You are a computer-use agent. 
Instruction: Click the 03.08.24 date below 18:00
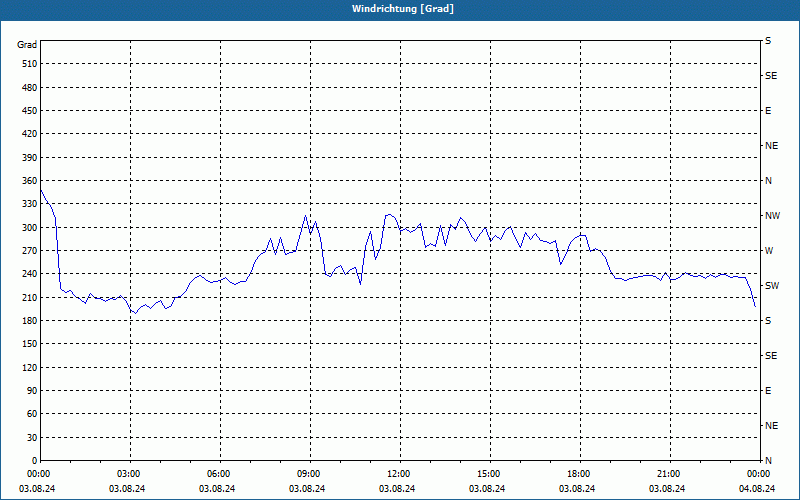point(577,489)
